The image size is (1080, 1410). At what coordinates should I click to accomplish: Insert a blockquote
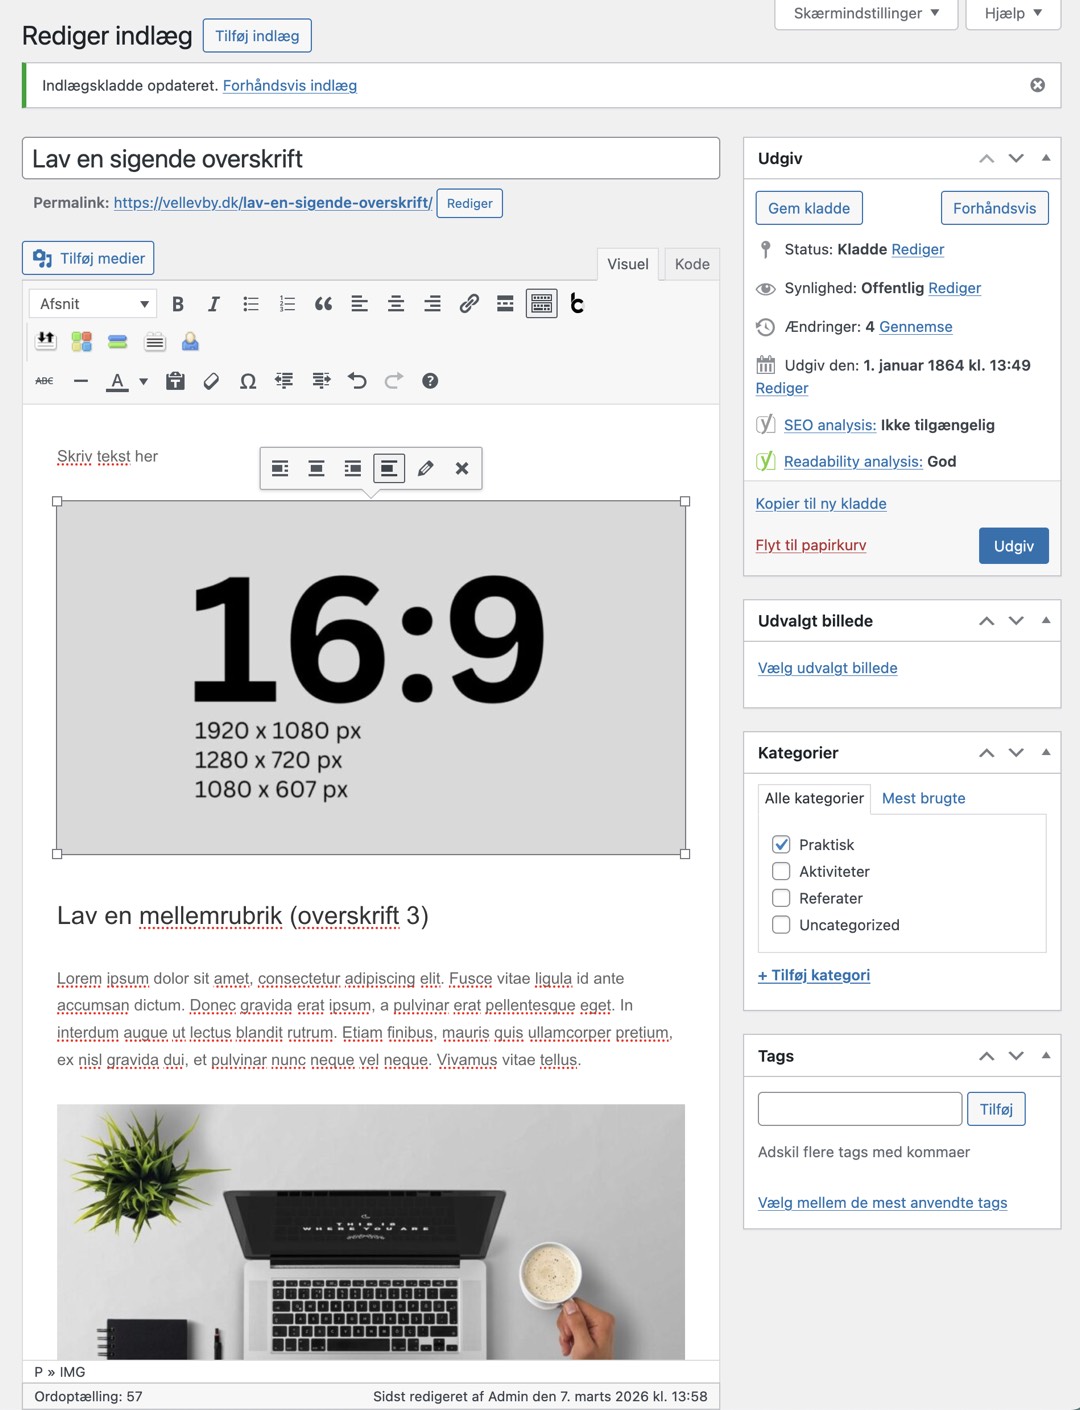point(323,303)
